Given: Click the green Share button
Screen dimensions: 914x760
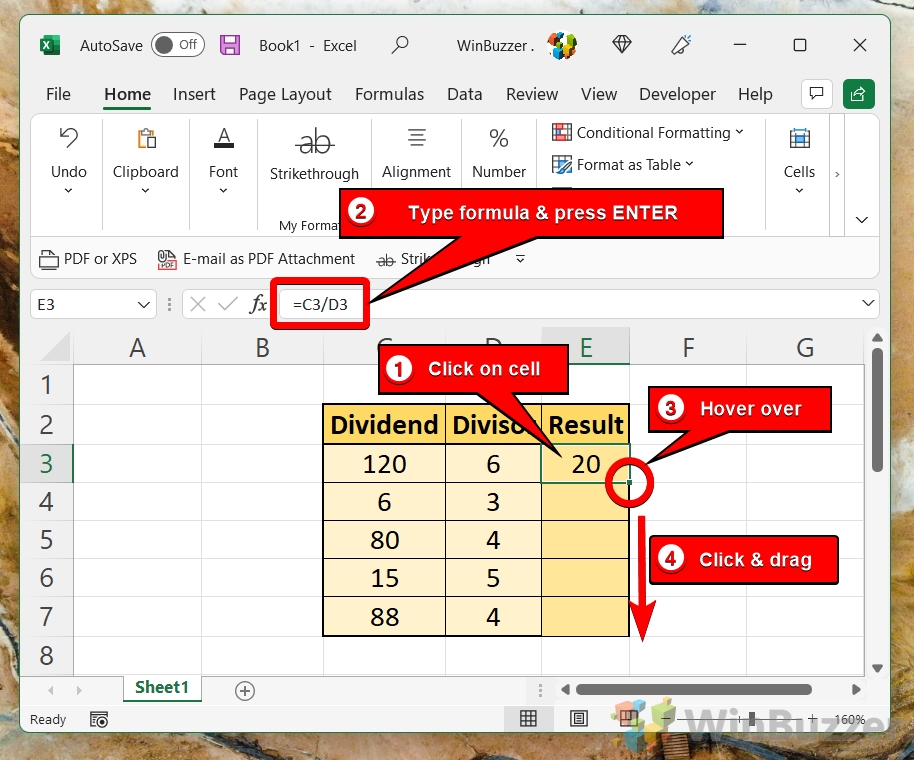Looking at the screenshot, I should [859, 94].
